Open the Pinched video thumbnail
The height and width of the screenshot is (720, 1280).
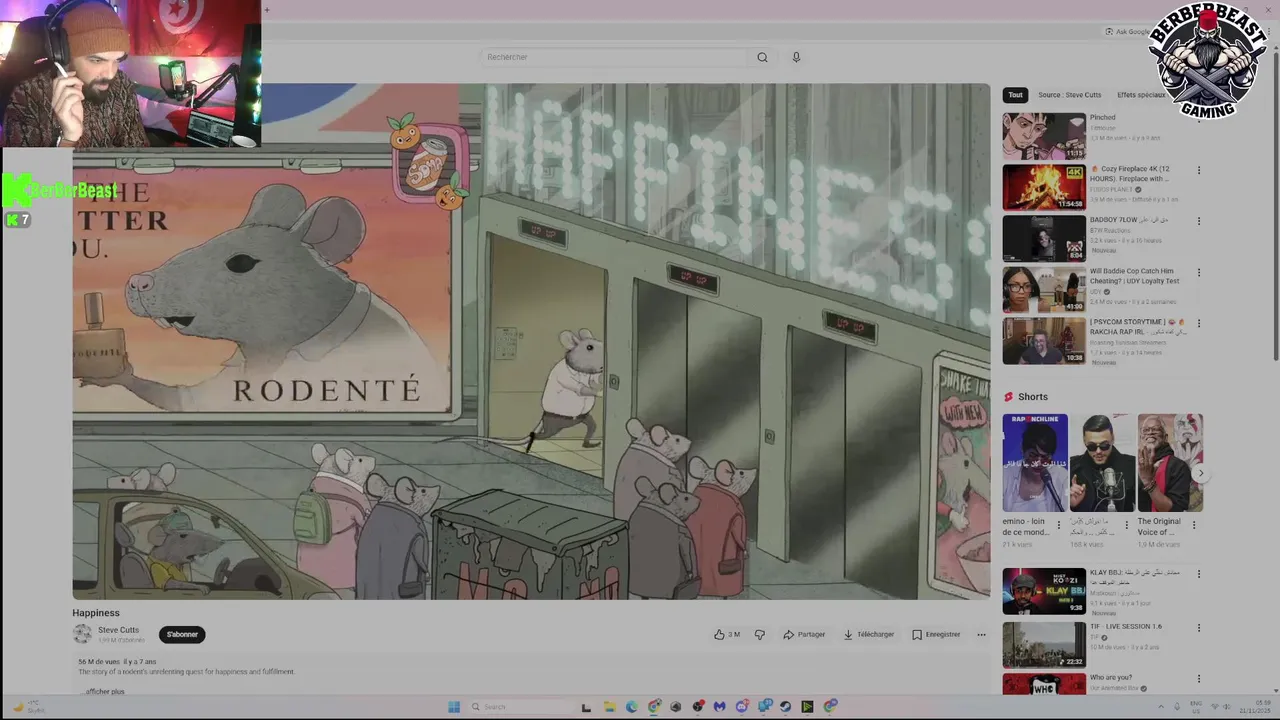point(1044,135)
